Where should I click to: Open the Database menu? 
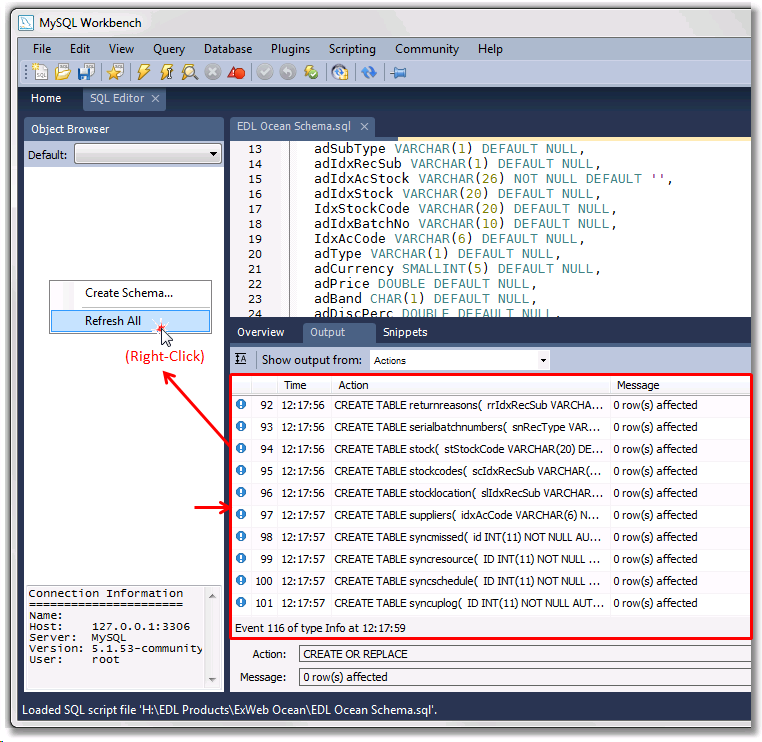tap(228, 49)
